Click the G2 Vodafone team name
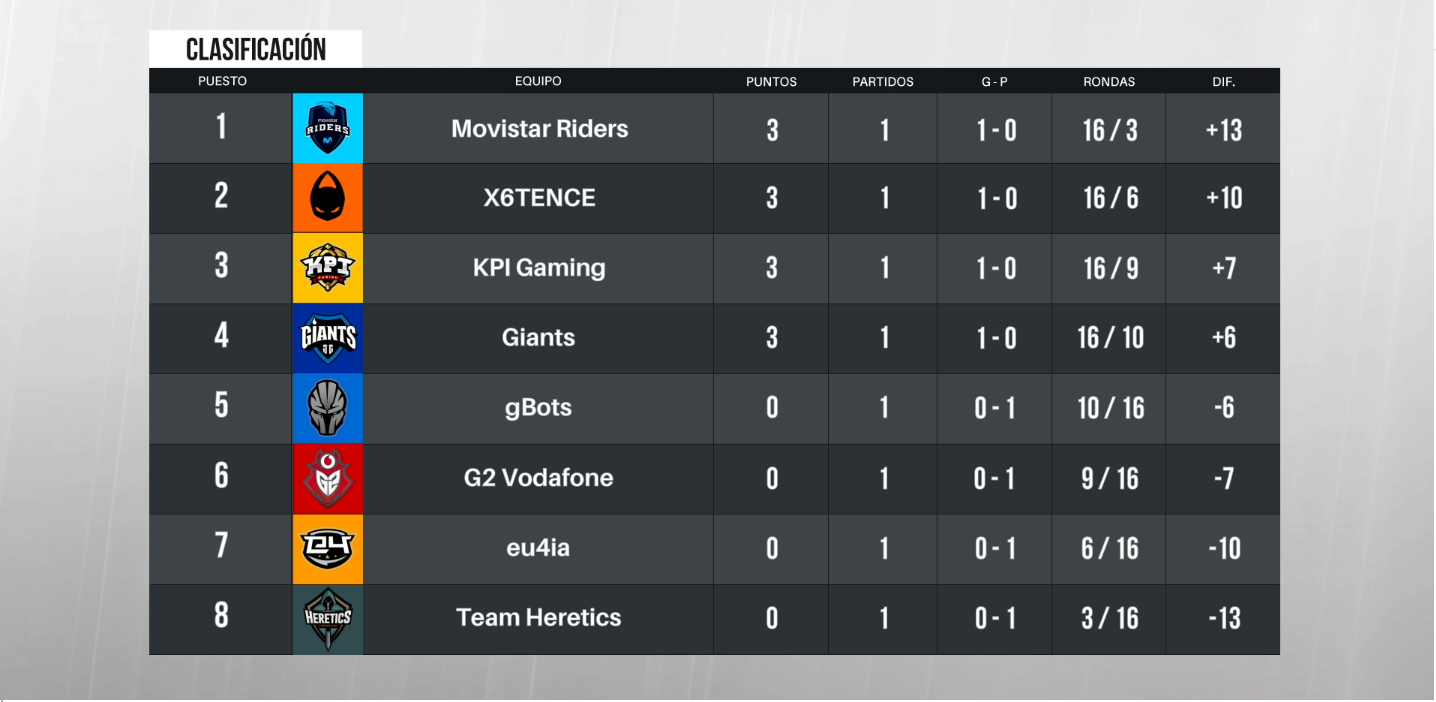 [538, 477]
